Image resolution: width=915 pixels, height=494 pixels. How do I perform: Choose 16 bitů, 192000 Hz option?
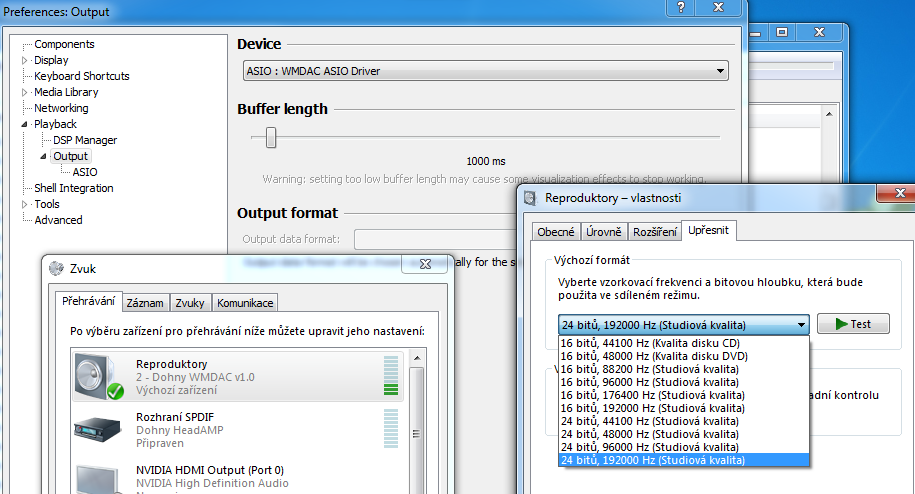(x=684, y=408)
